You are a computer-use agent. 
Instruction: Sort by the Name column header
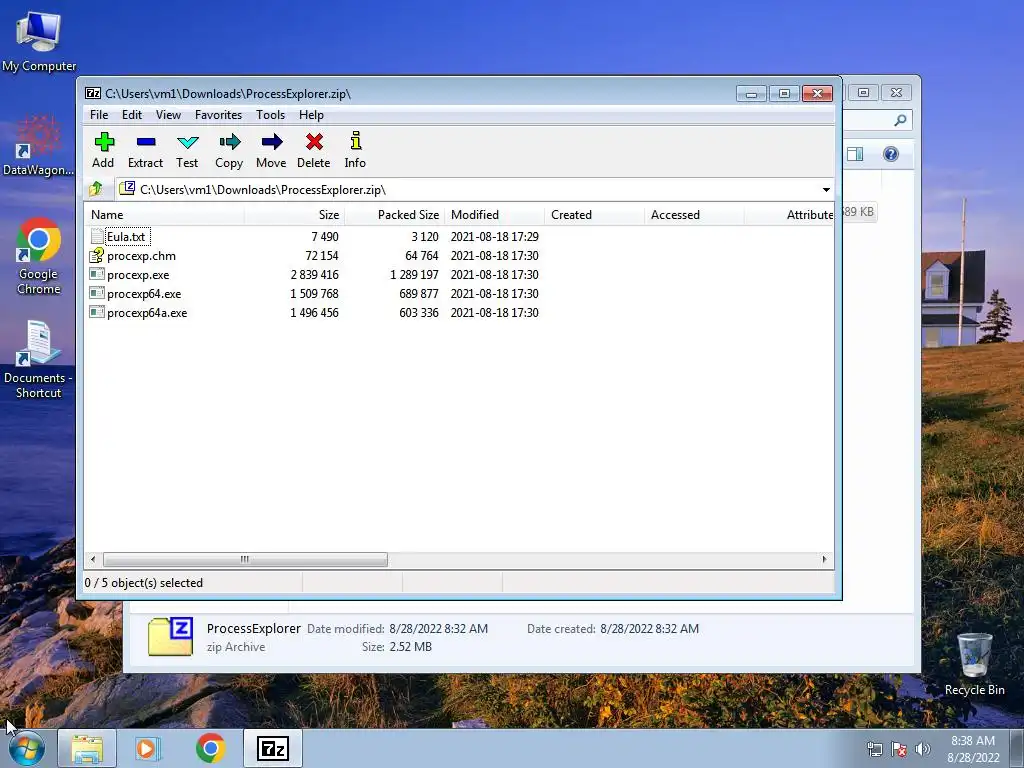point(164,215)
